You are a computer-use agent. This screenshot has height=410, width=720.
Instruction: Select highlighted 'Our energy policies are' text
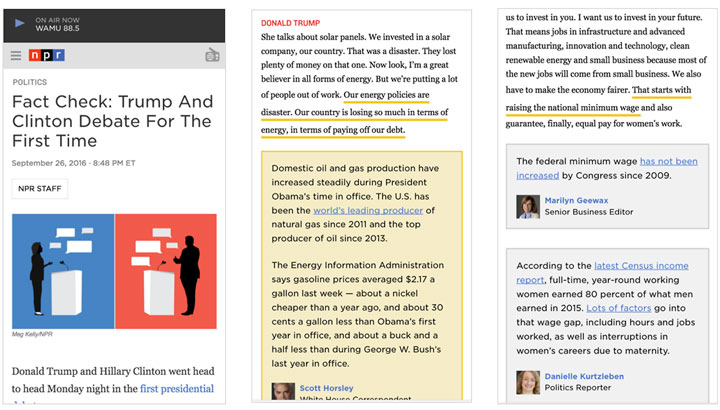(x=386, y=95)
